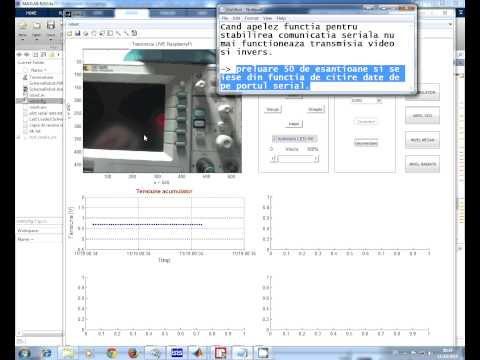Click inside the Notepad text area
The width and height of the screenshot is (480, 360).
pyautogui.click(x=315, y=56)
